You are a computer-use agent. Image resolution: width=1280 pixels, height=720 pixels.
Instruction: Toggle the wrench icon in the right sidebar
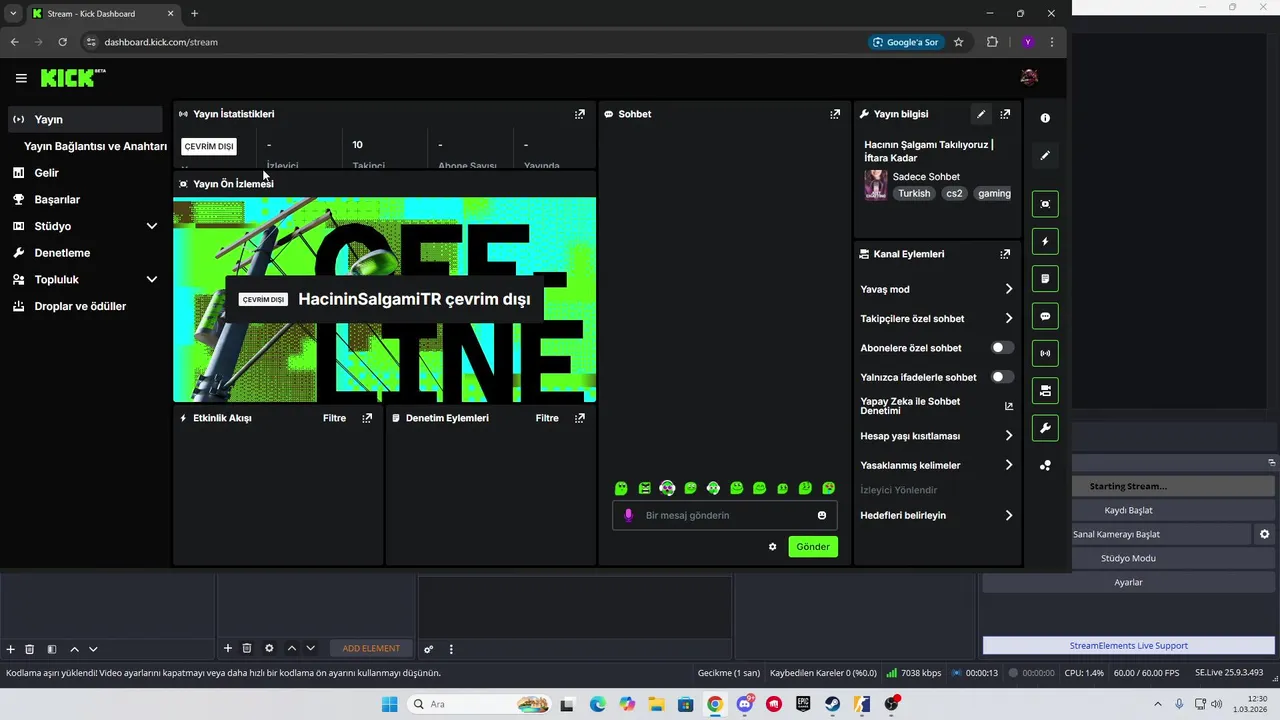point(1045,428)
